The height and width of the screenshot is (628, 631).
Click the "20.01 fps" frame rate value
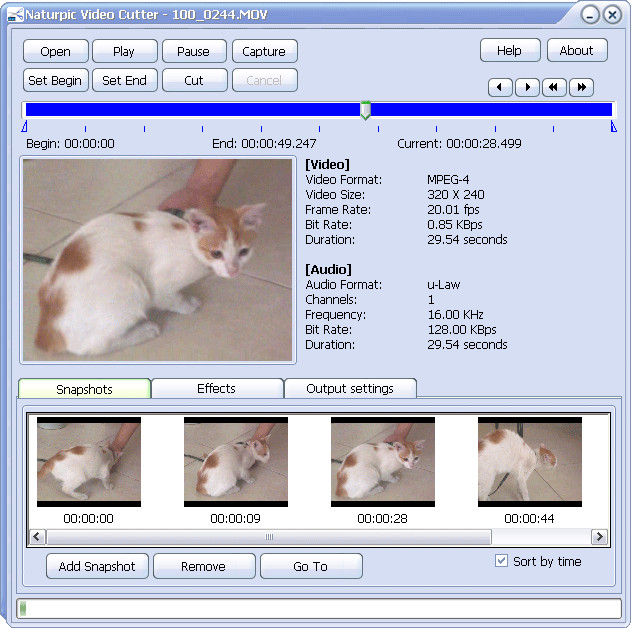(x=453, y=210)
